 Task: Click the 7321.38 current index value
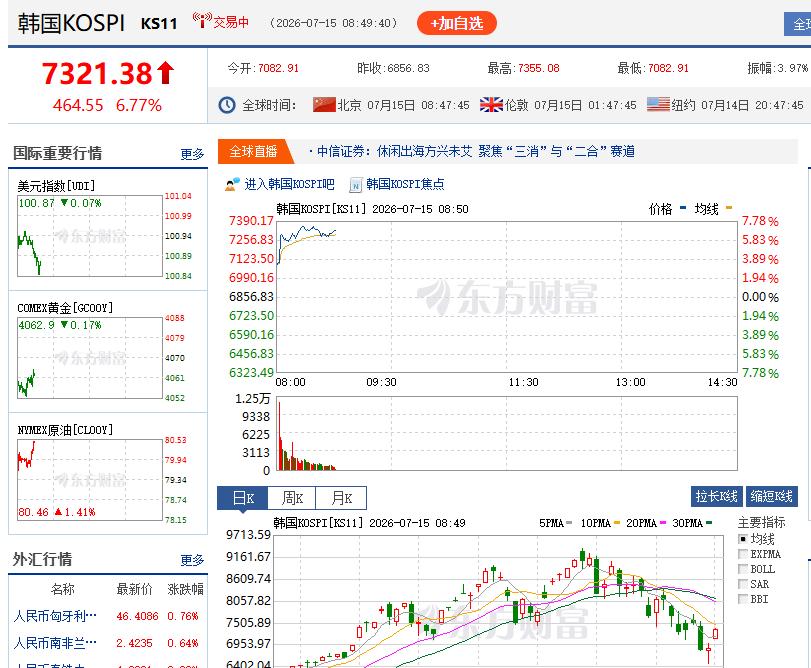pyautogui.click(x=97, y=73)
